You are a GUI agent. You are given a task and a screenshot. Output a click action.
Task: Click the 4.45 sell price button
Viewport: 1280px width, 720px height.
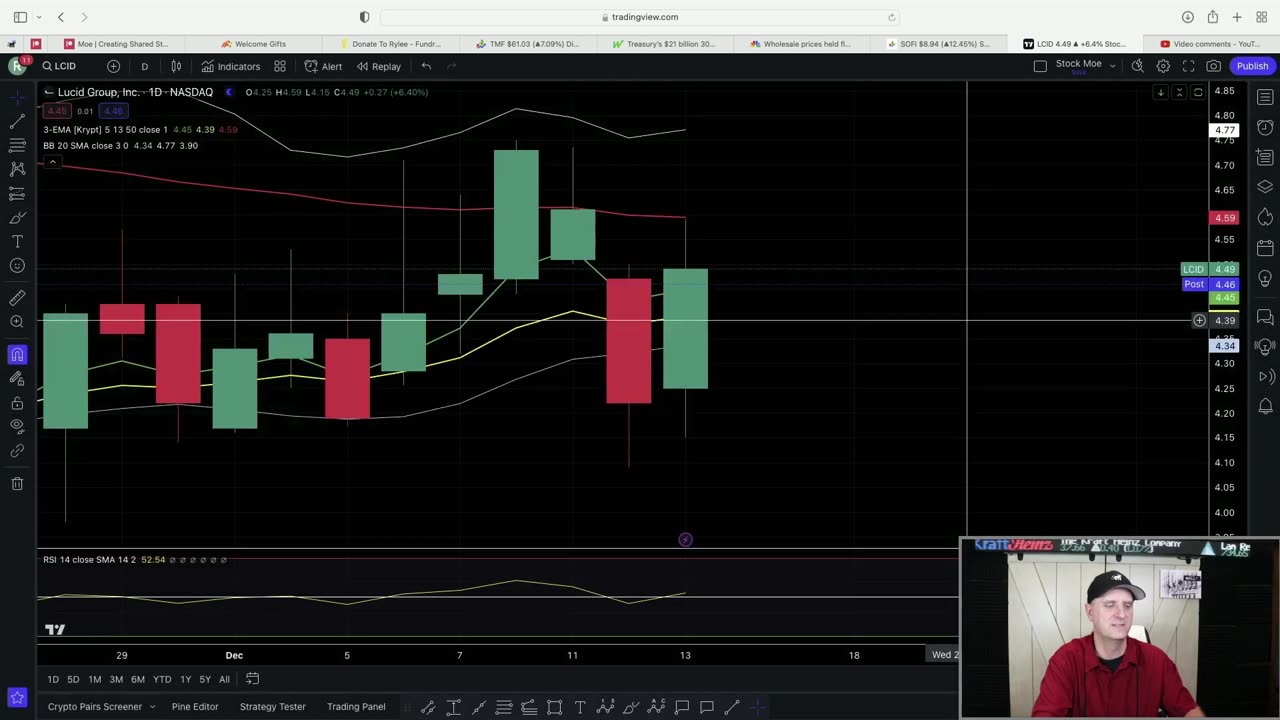point(55,111)
